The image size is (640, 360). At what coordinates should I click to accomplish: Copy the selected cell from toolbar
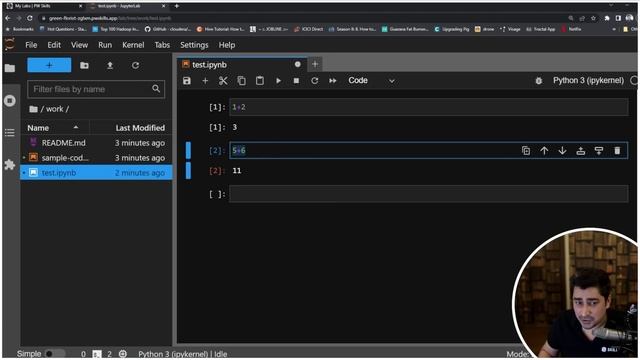pyautogui.click(x=242, y=81)
